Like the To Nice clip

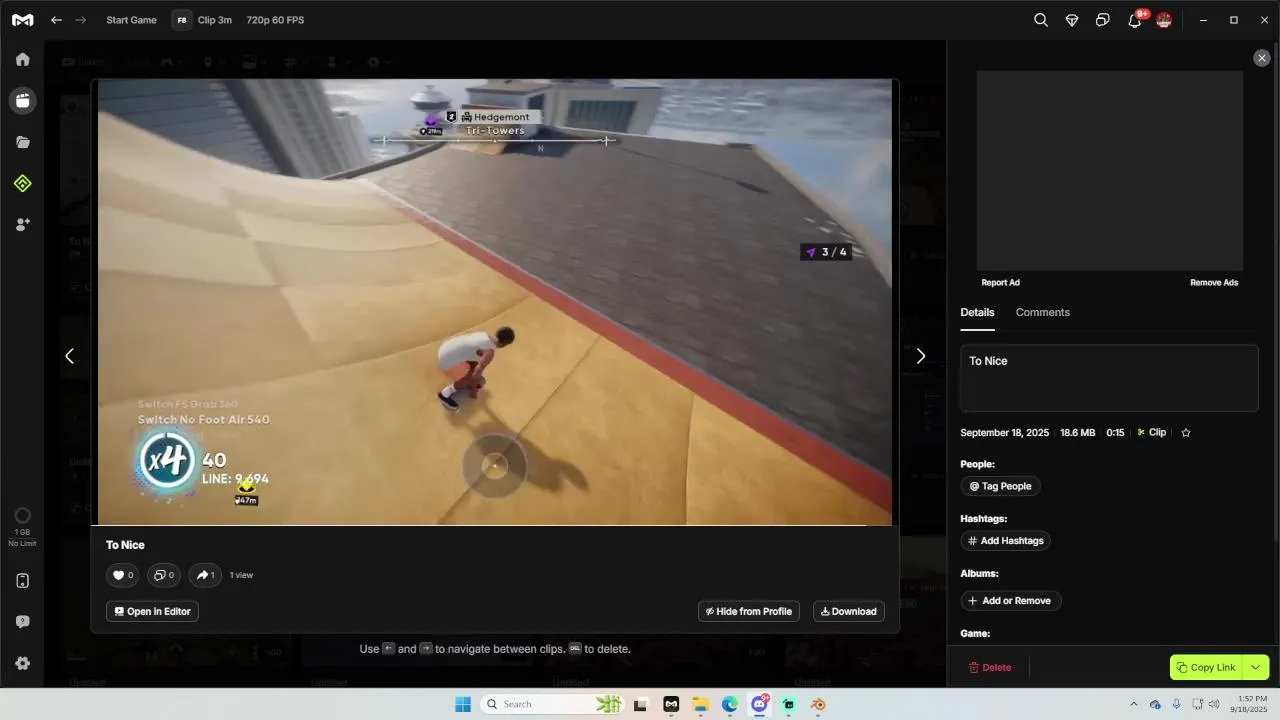coord(122,575)
